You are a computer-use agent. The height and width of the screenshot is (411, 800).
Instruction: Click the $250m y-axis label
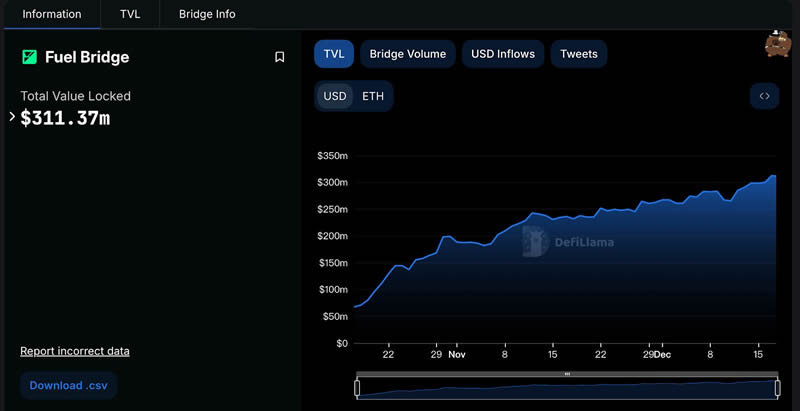[x=332, y=210]
